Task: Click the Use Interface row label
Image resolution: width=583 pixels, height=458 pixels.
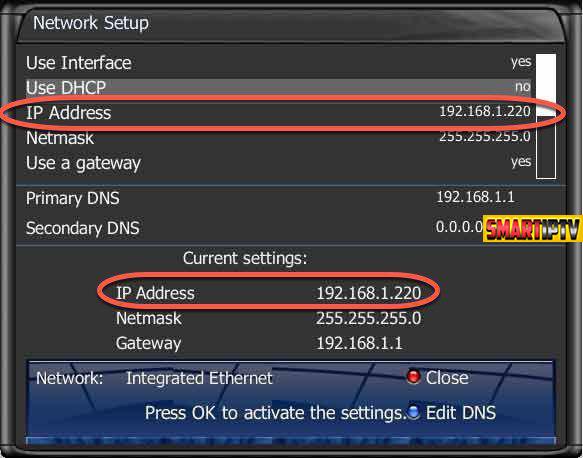Action: coord(78,62)
